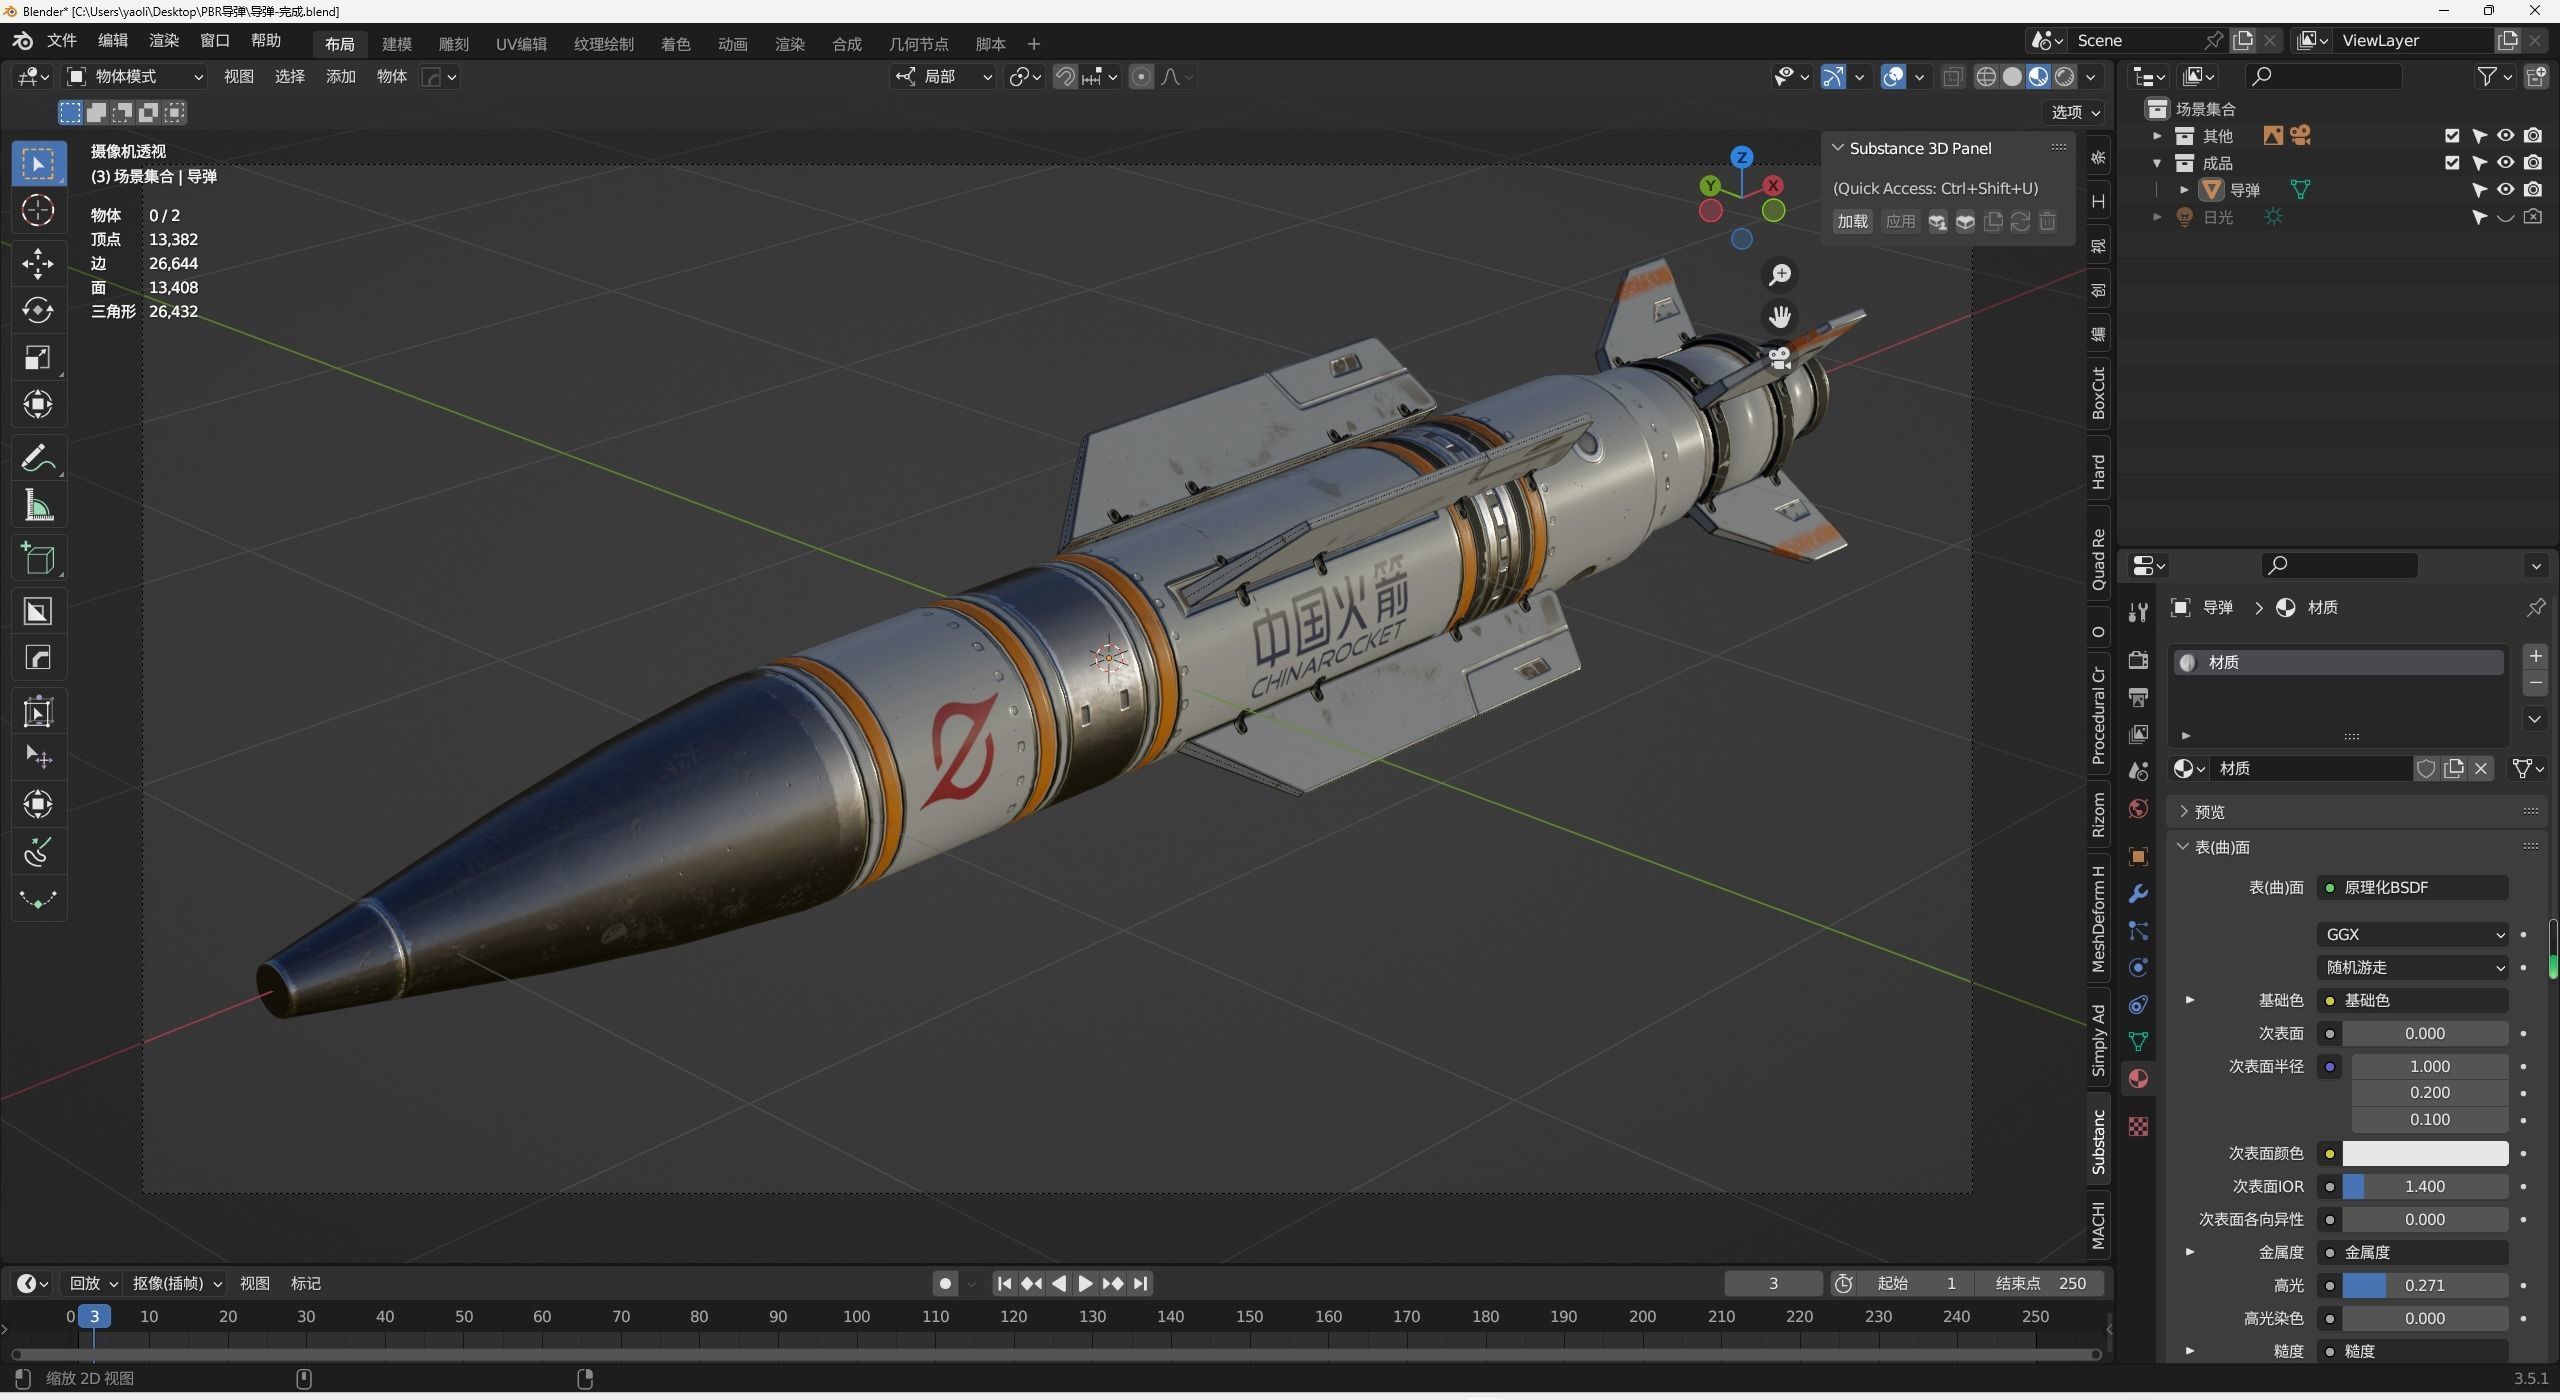Collapse the Substance 3D Panel
2560x1400 pixels.
pyautogui.click(x=1838, y=148)
